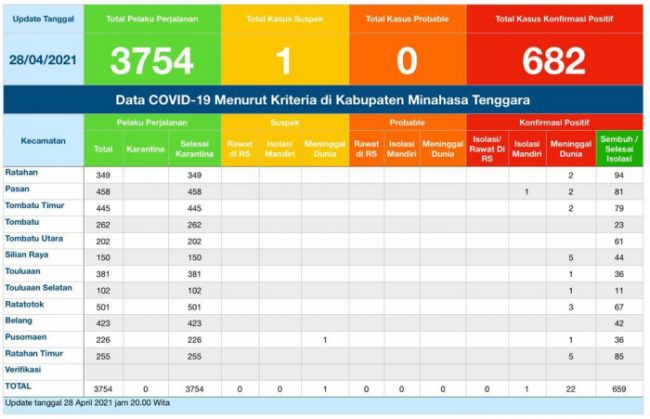Click the Verifikasi row label
The height and width of the screenshot is (419, 650).
[x=26, y=369]
